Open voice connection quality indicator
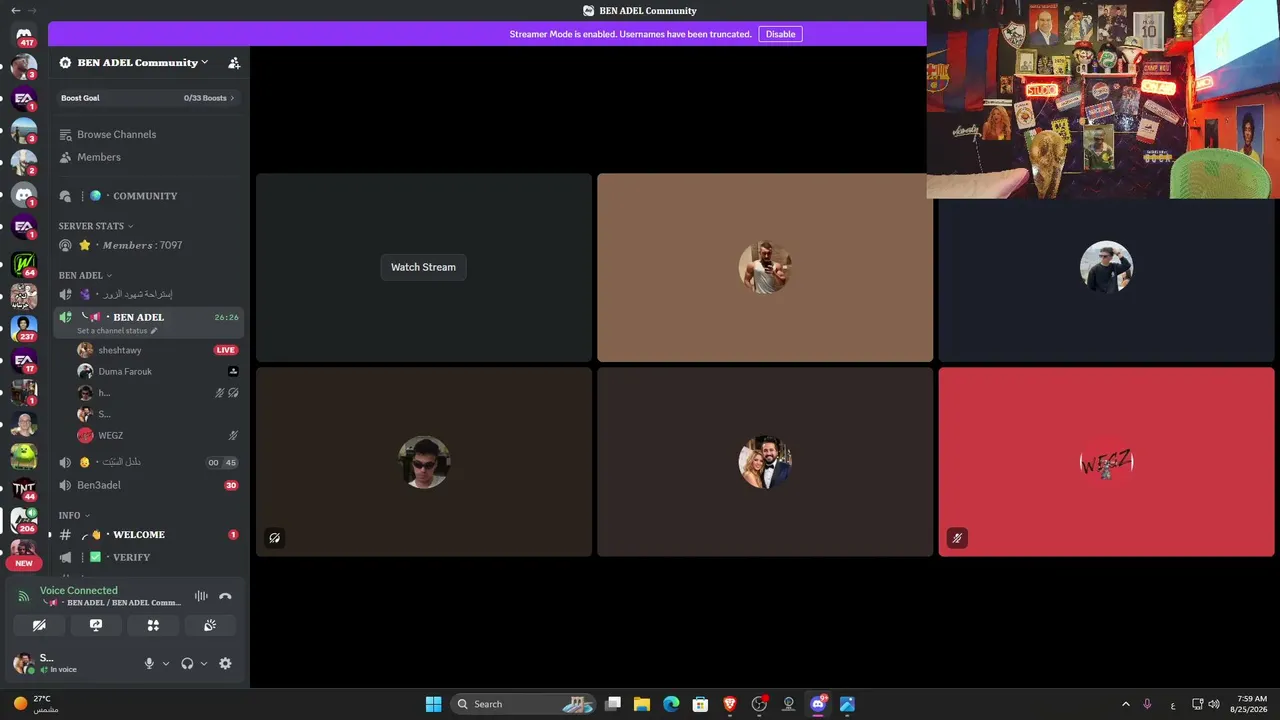This screenshot has width=1280, height=720. click(24, 597)
